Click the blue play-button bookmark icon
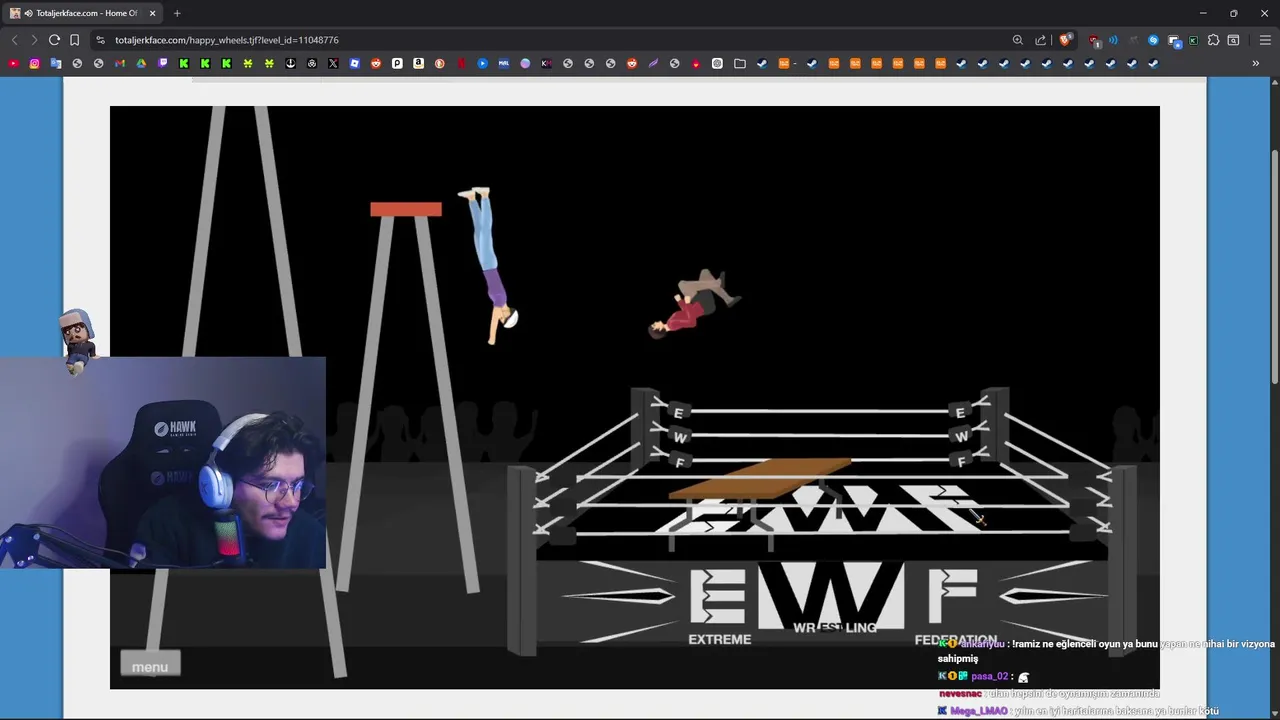 [x=482, y=63]
